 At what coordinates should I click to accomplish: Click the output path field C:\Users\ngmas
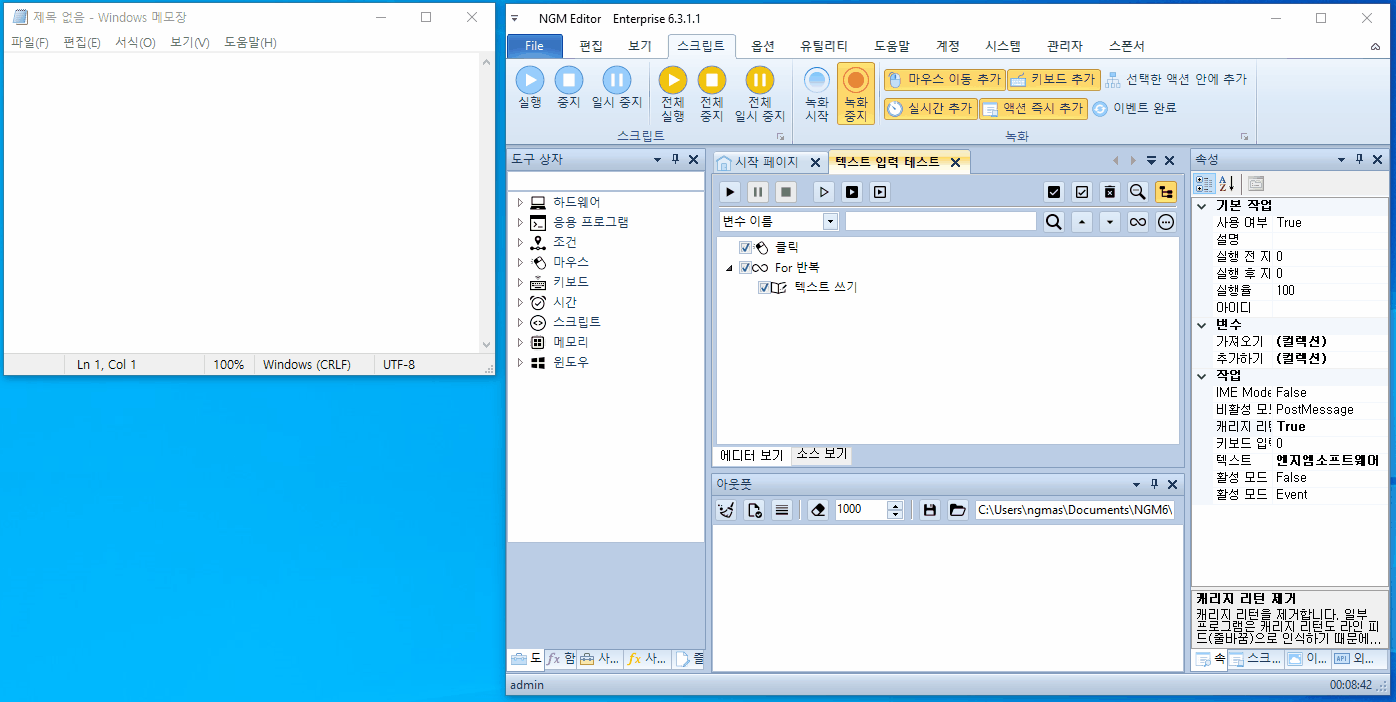(x=1076, y=510)
